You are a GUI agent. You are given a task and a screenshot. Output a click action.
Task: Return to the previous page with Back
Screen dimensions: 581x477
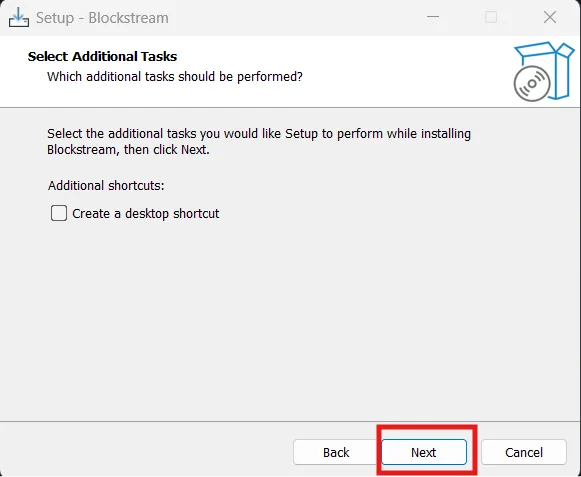pyautogui.click(x=336, y=452)
